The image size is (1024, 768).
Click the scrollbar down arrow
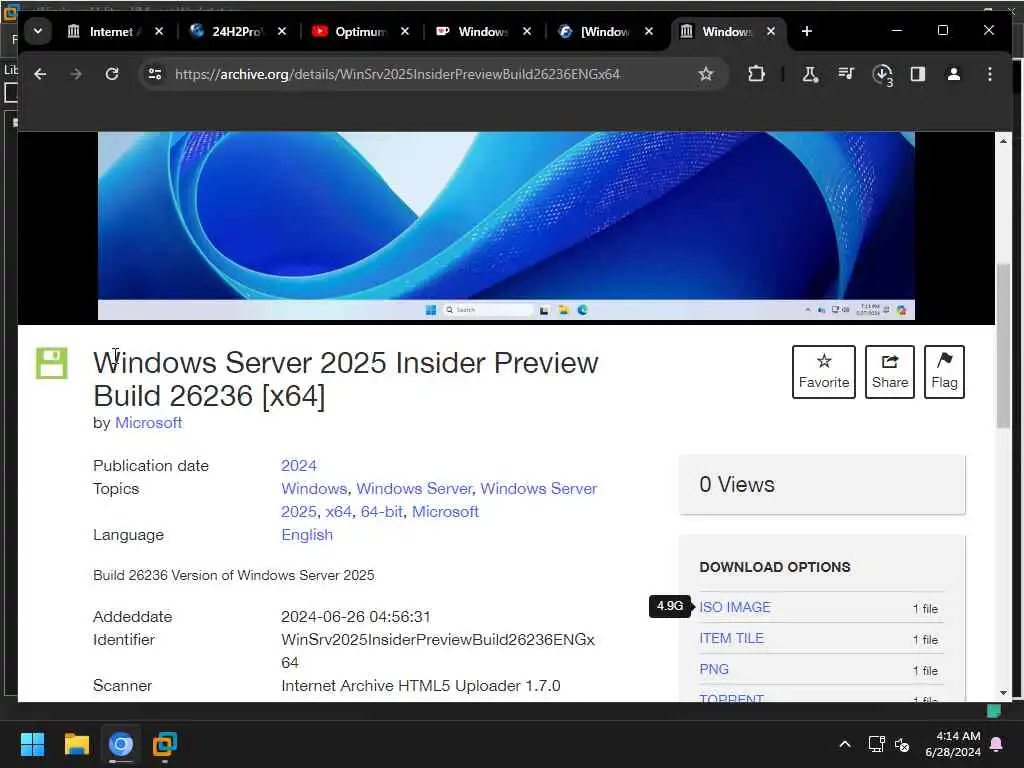[1003, 693]
